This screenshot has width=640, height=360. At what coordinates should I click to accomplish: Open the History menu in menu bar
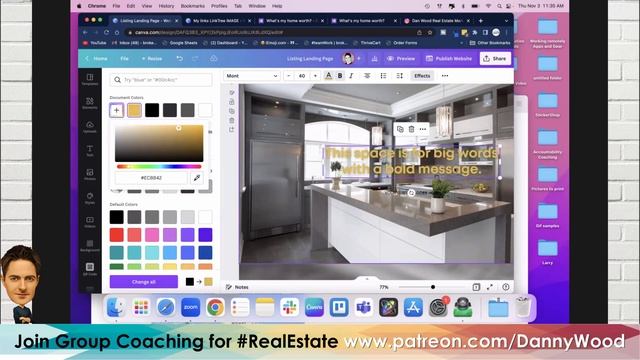tap(166, 6)
